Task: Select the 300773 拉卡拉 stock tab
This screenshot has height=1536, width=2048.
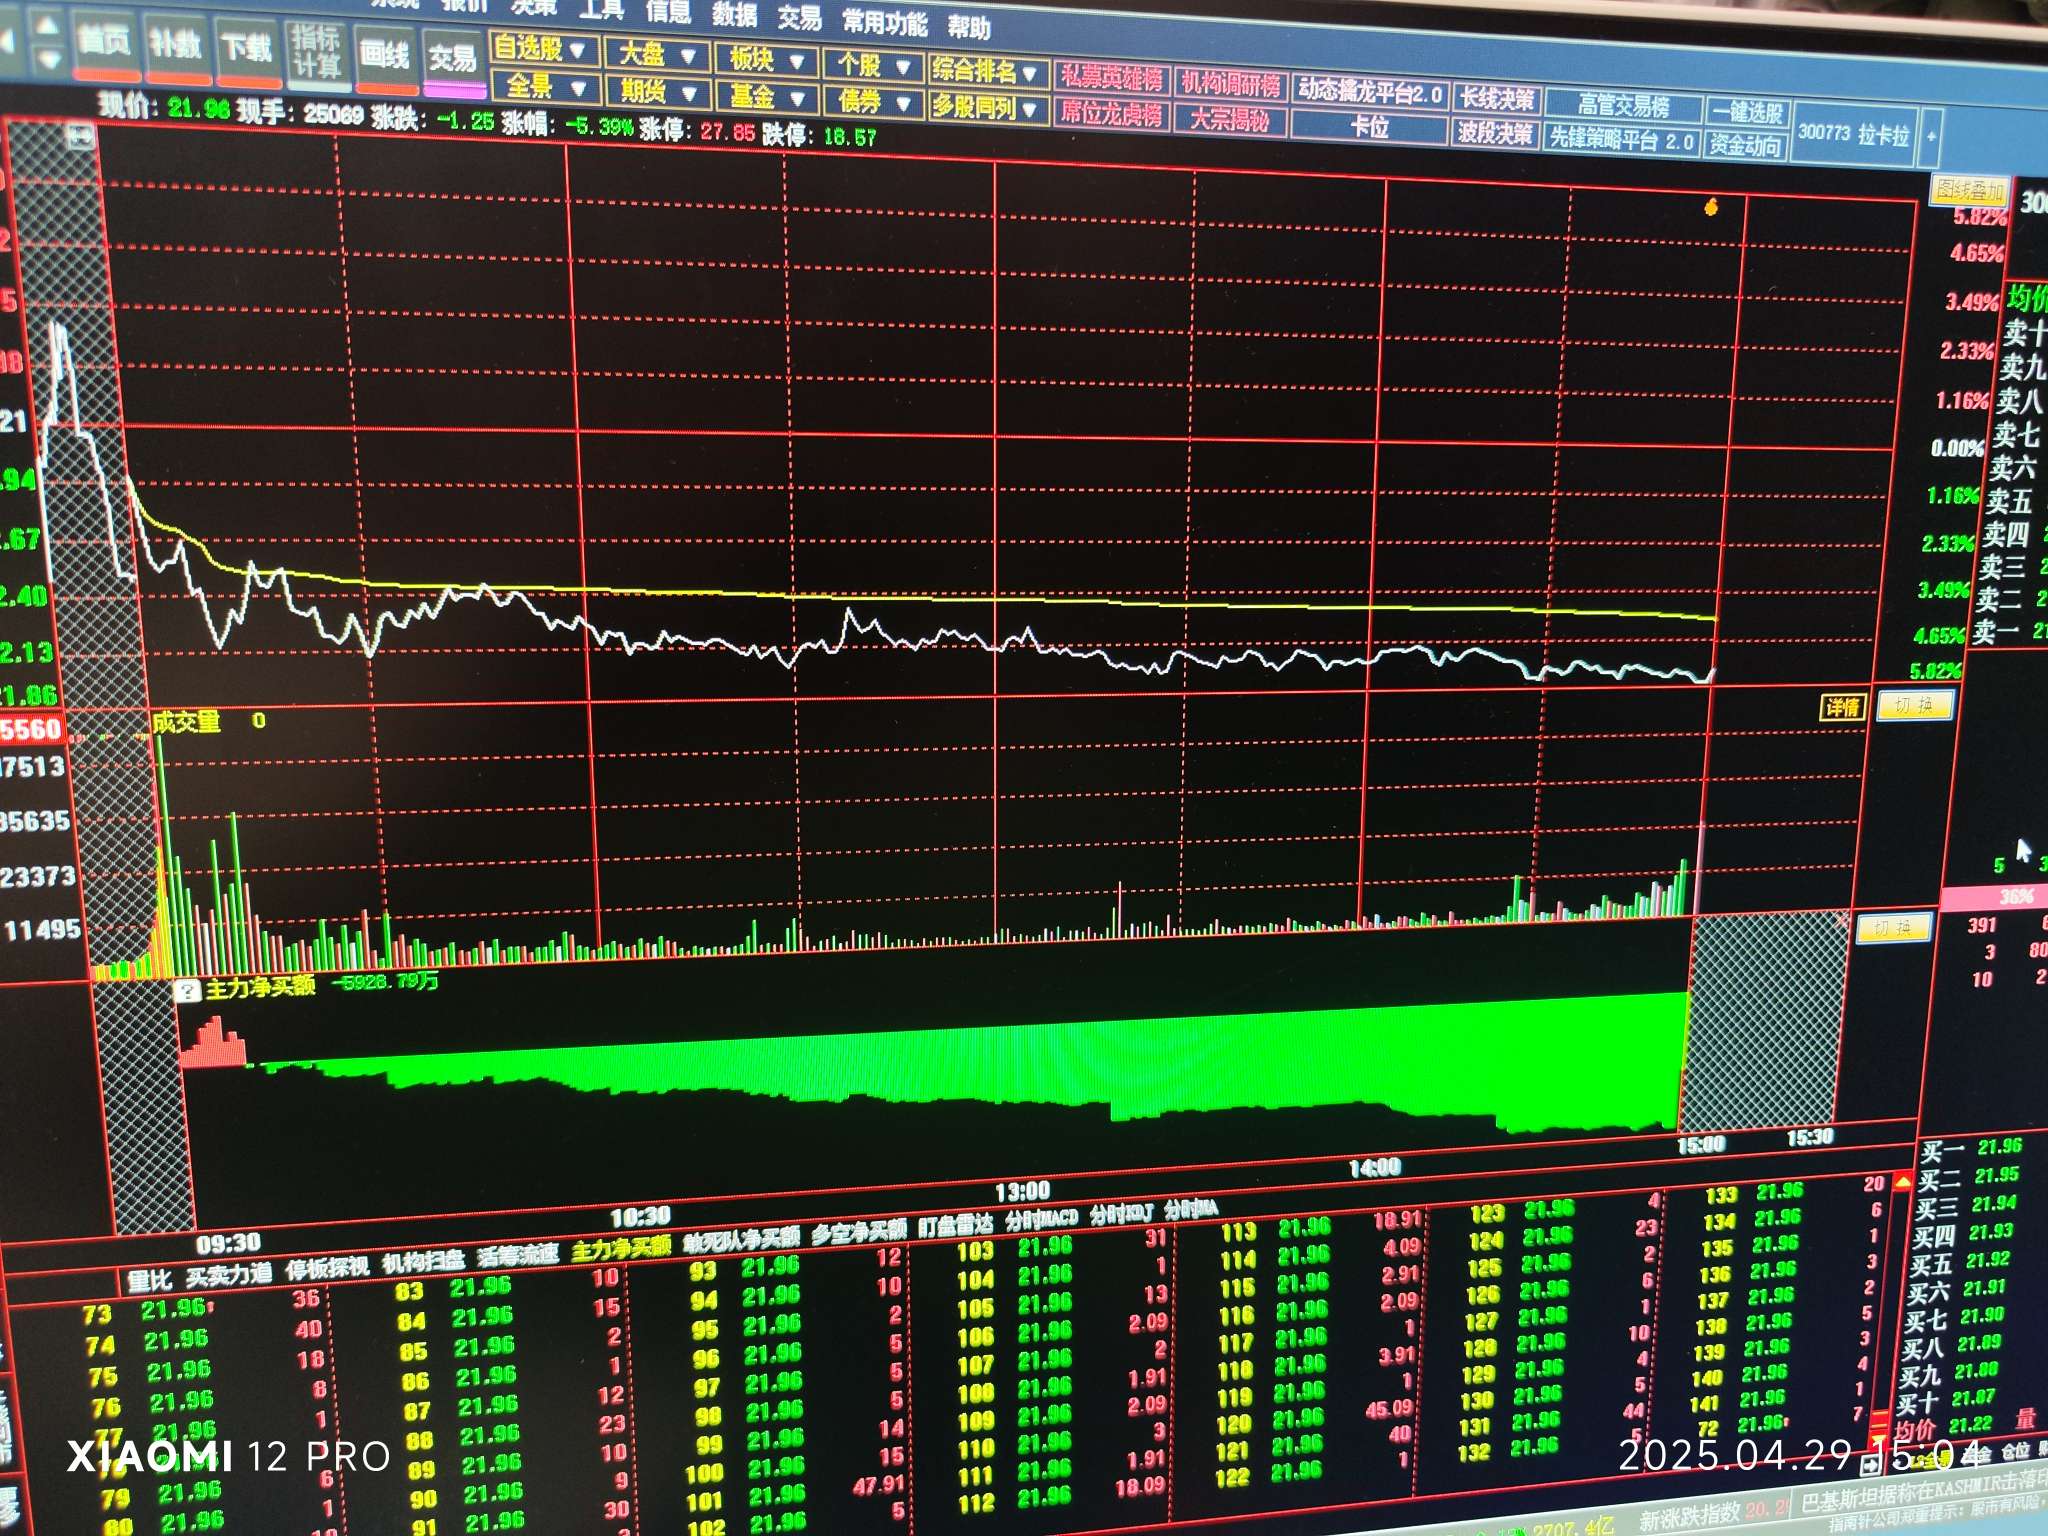Action: (1855, 134)
